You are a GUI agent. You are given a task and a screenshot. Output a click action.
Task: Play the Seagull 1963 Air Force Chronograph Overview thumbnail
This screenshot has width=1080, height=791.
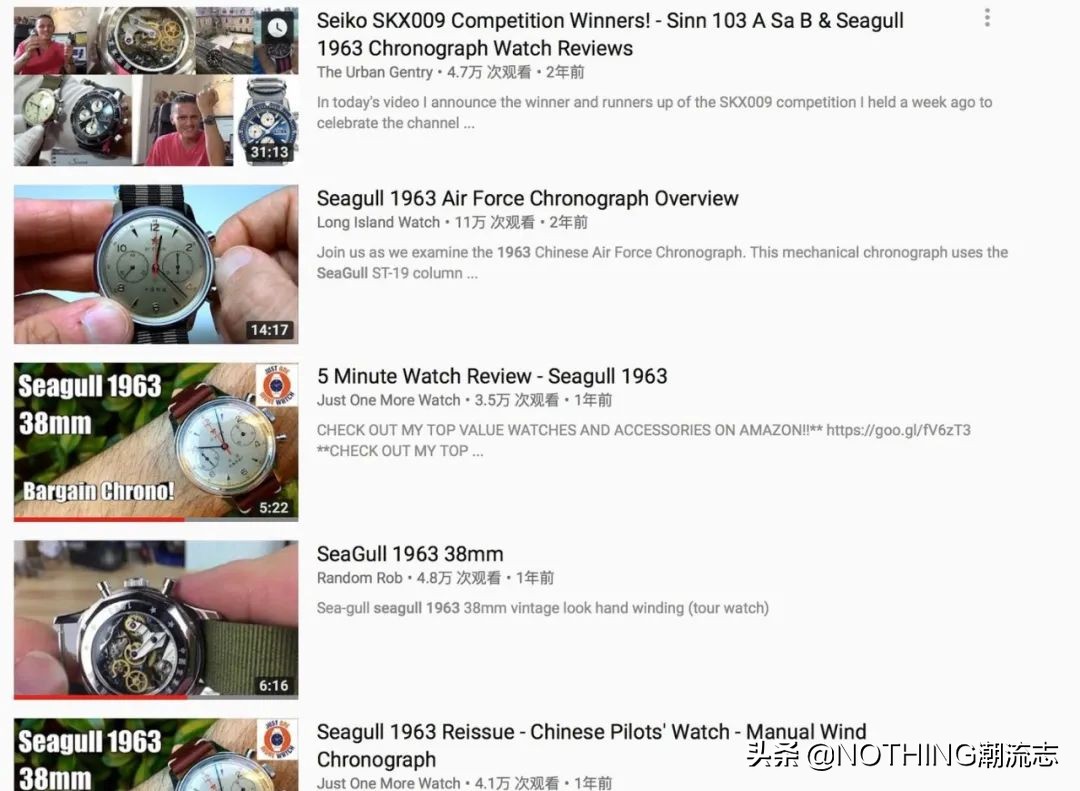tap(156, 264)
